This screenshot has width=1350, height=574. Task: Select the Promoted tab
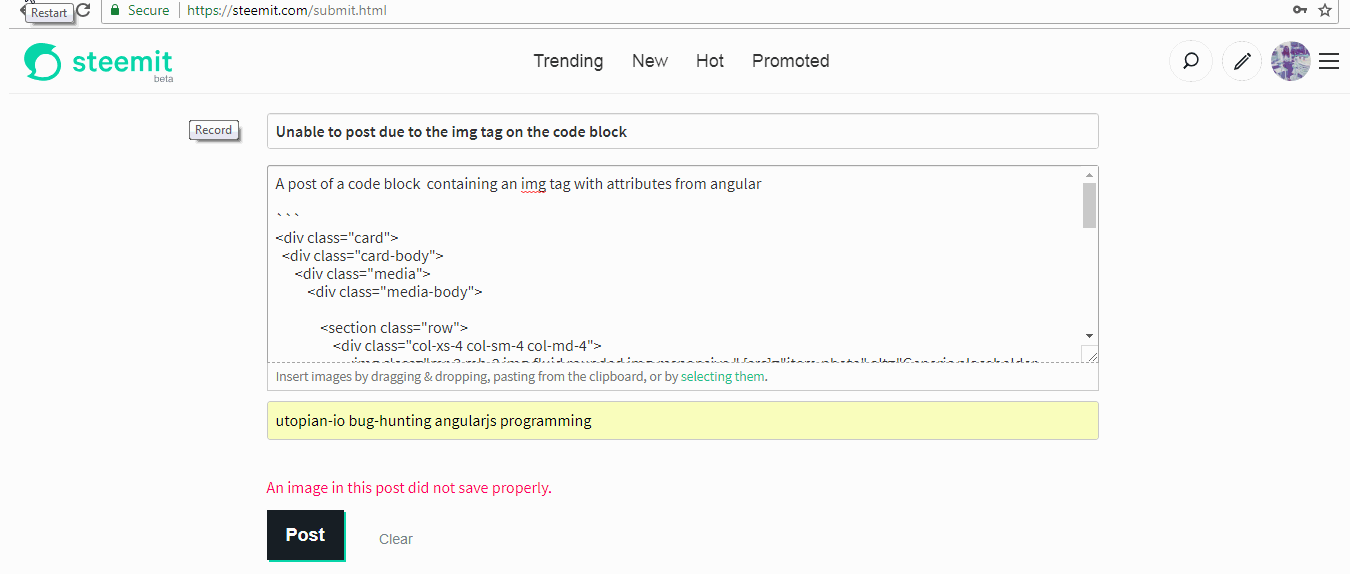[x=790, y=61]
